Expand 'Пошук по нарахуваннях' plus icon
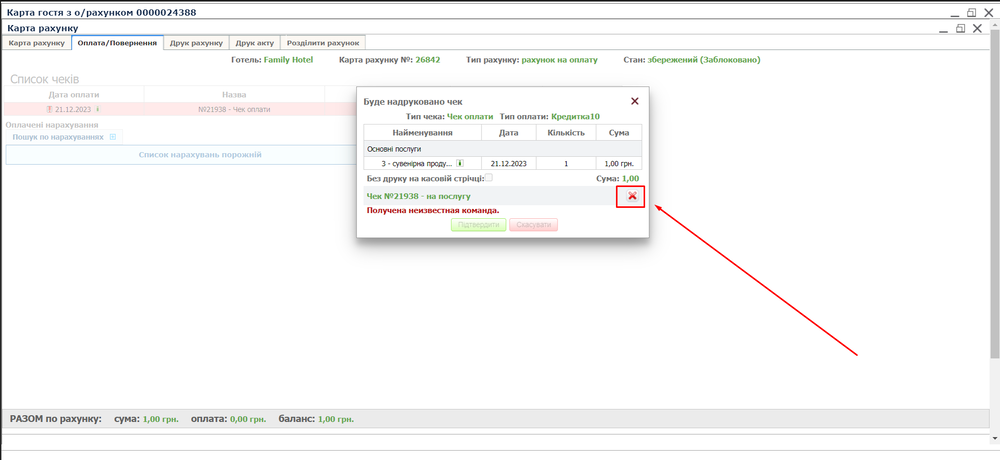This screenshot has height=460, width=1000. click(113, 137)
